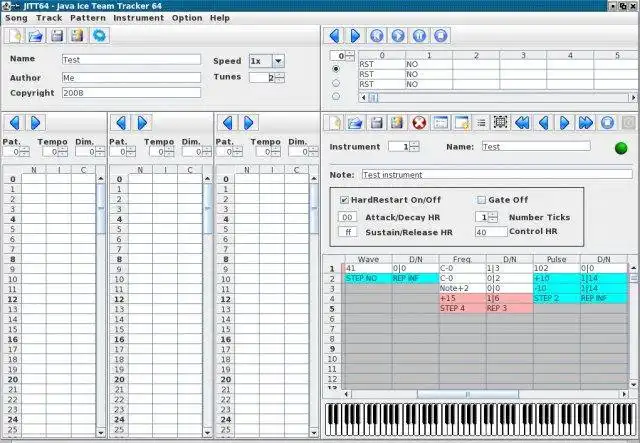The width and height of the screenshot is (640, 443).
Task: Select the second voice radio button
Action: pyautogui.click(x=336, y=83)
